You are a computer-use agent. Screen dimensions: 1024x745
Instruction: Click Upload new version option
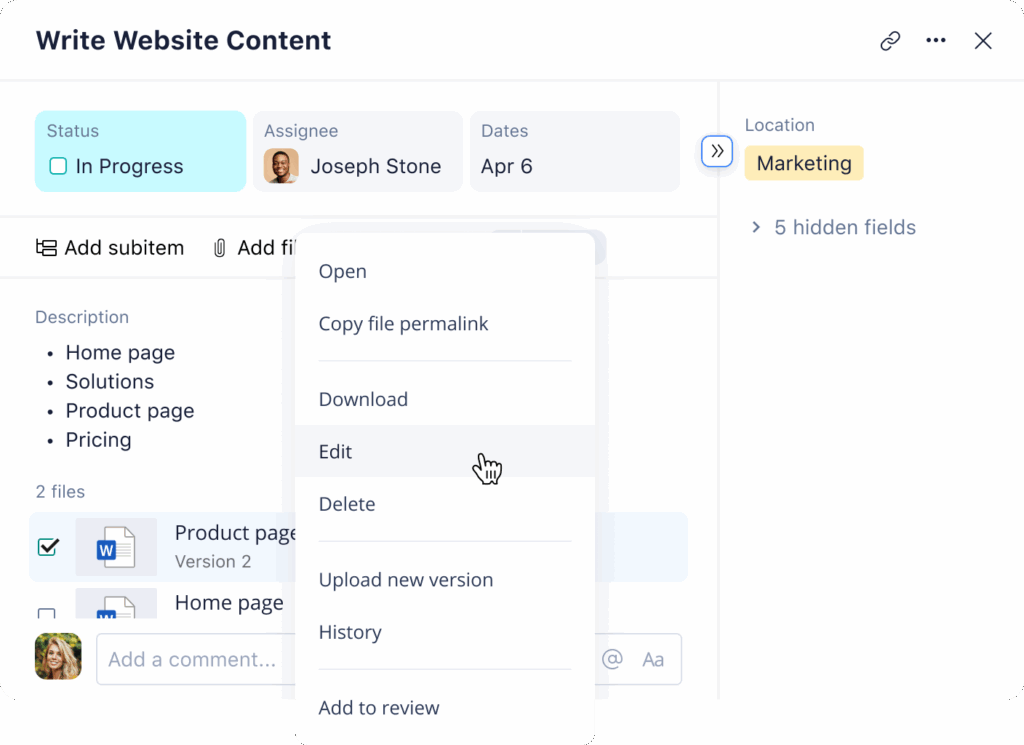[x=405, y=580]
